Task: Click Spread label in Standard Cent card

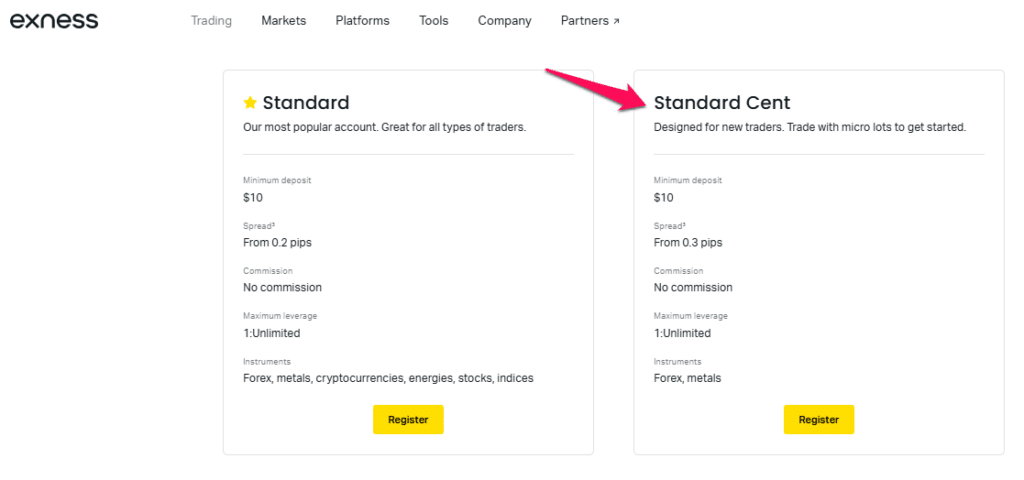Action: pyautogui.click(x=669, y=226)
